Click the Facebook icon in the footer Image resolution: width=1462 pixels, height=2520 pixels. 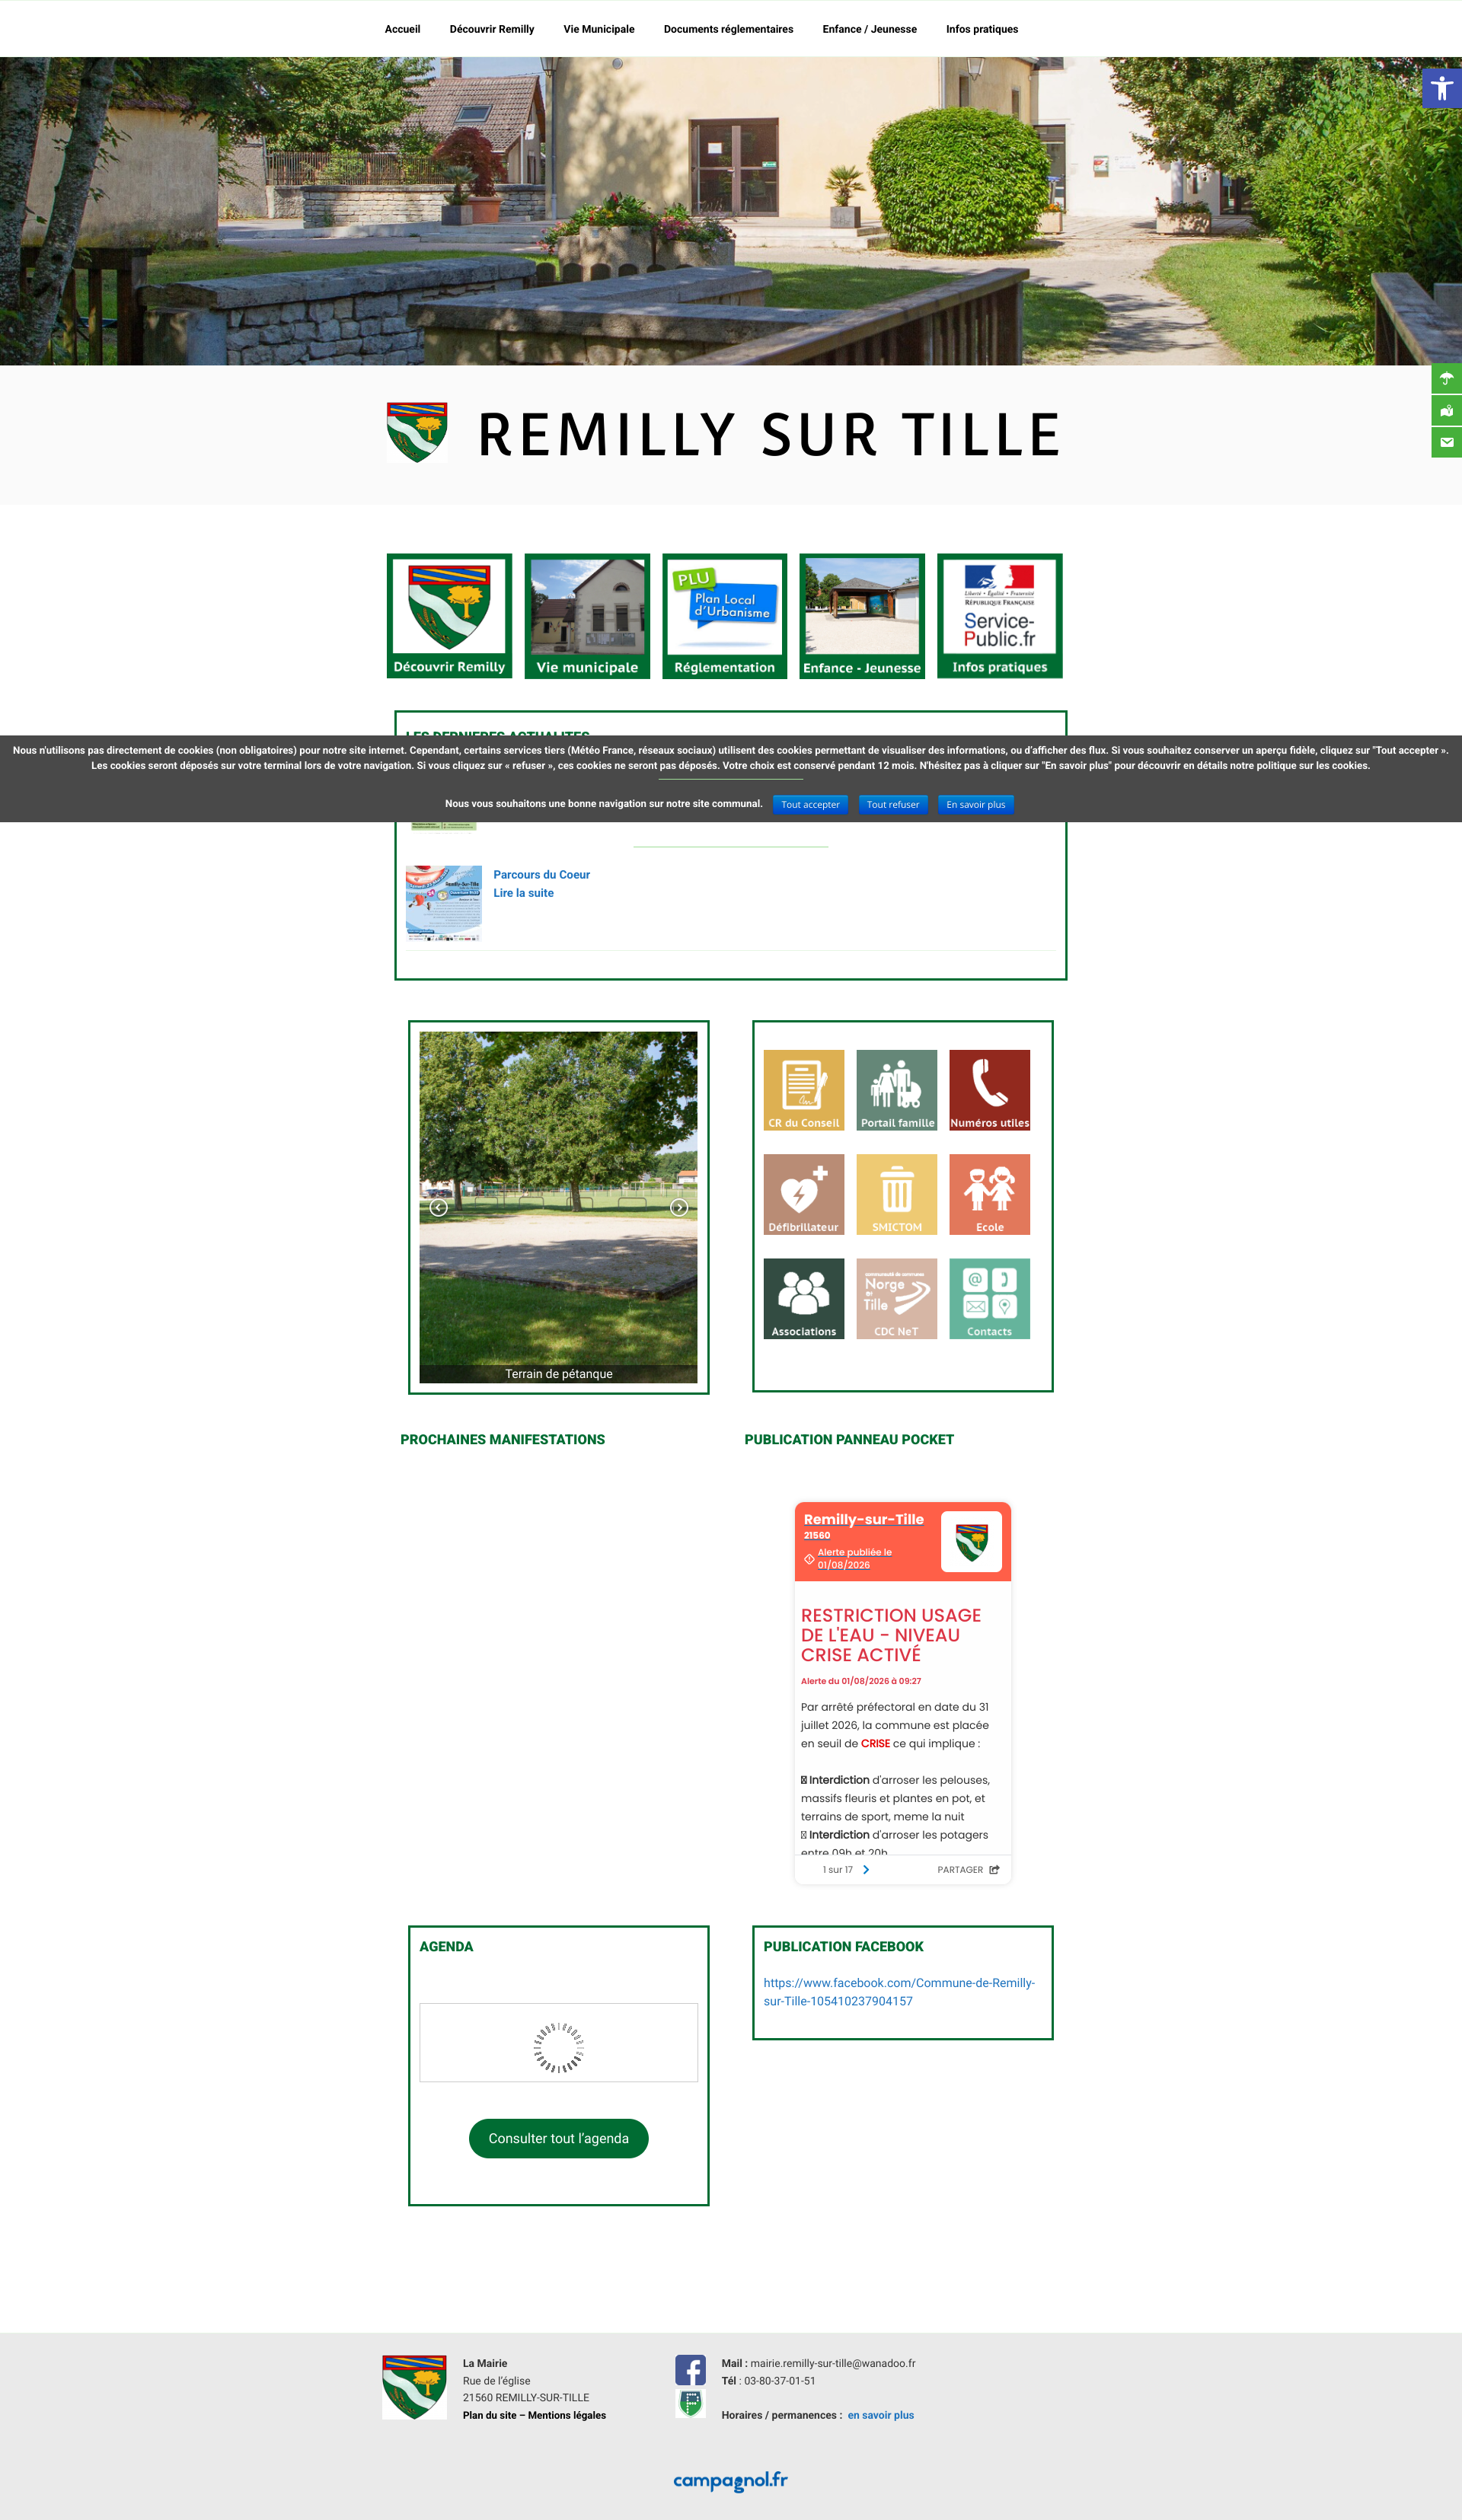690,2370
